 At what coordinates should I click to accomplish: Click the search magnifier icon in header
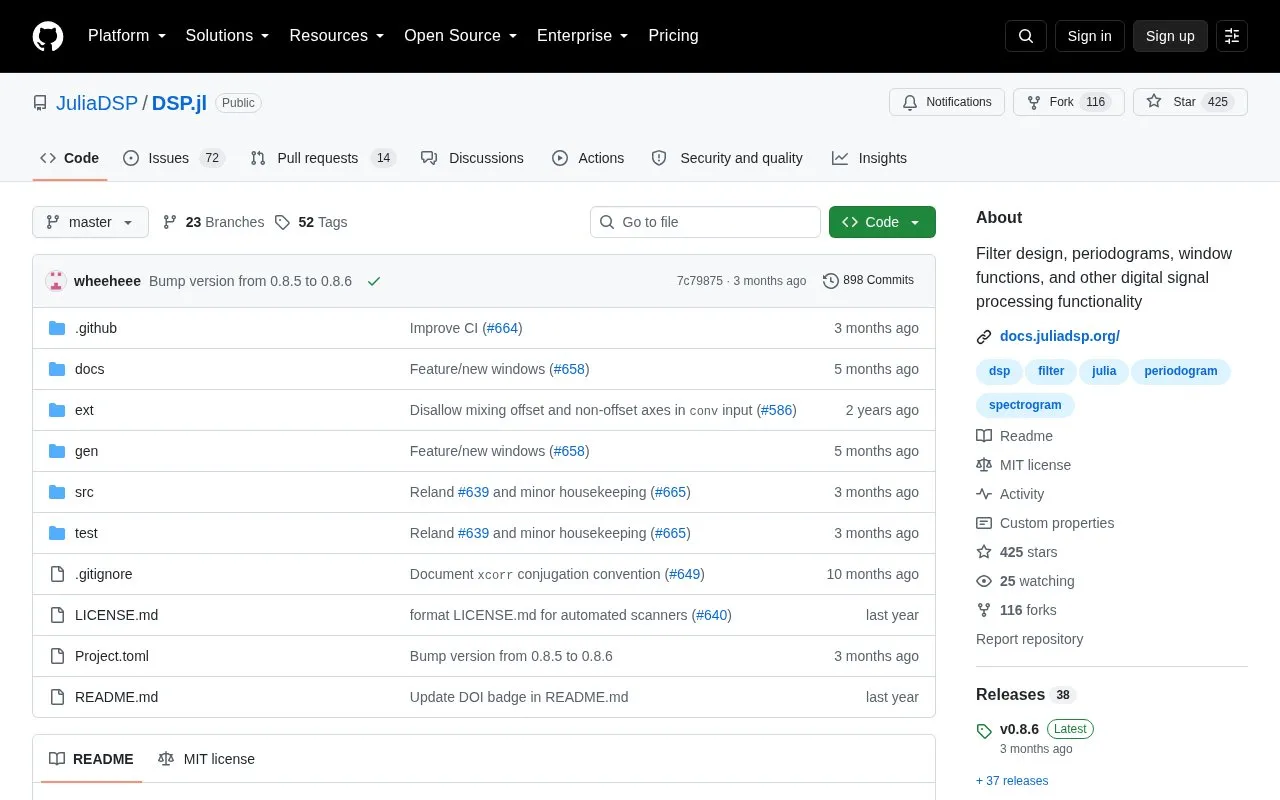coord(1026,36)
